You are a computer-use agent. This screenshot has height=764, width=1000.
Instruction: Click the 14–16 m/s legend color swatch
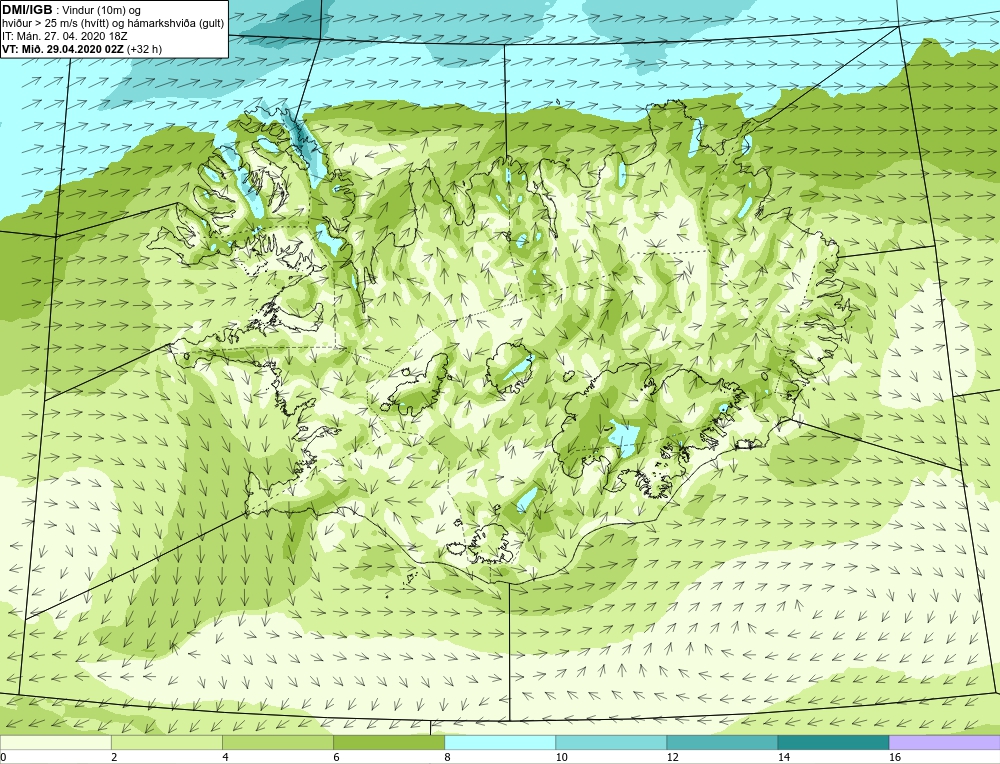(833, 742)
